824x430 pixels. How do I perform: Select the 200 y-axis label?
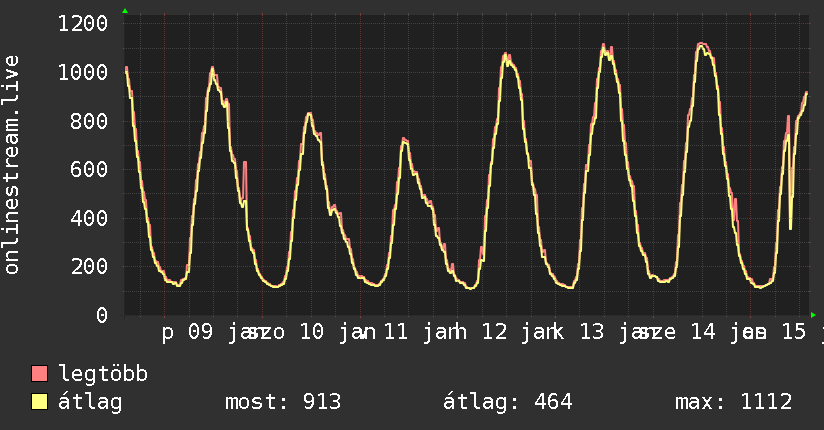coord(89,267)
